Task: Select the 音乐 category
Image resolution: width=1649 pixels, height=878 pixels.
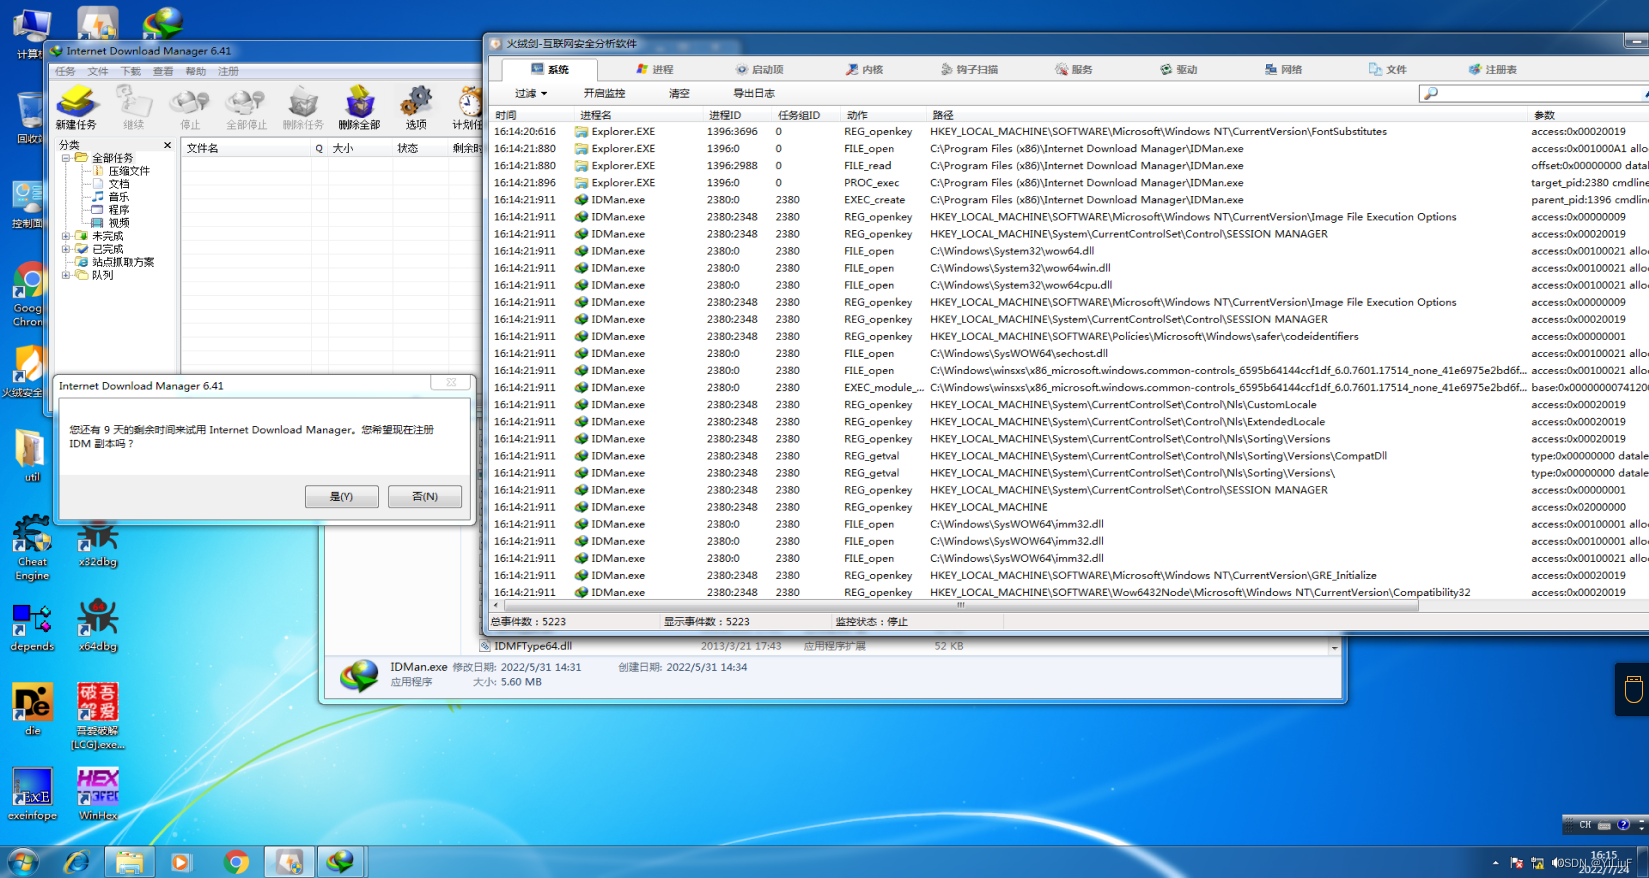Action: tap(119, 197)
